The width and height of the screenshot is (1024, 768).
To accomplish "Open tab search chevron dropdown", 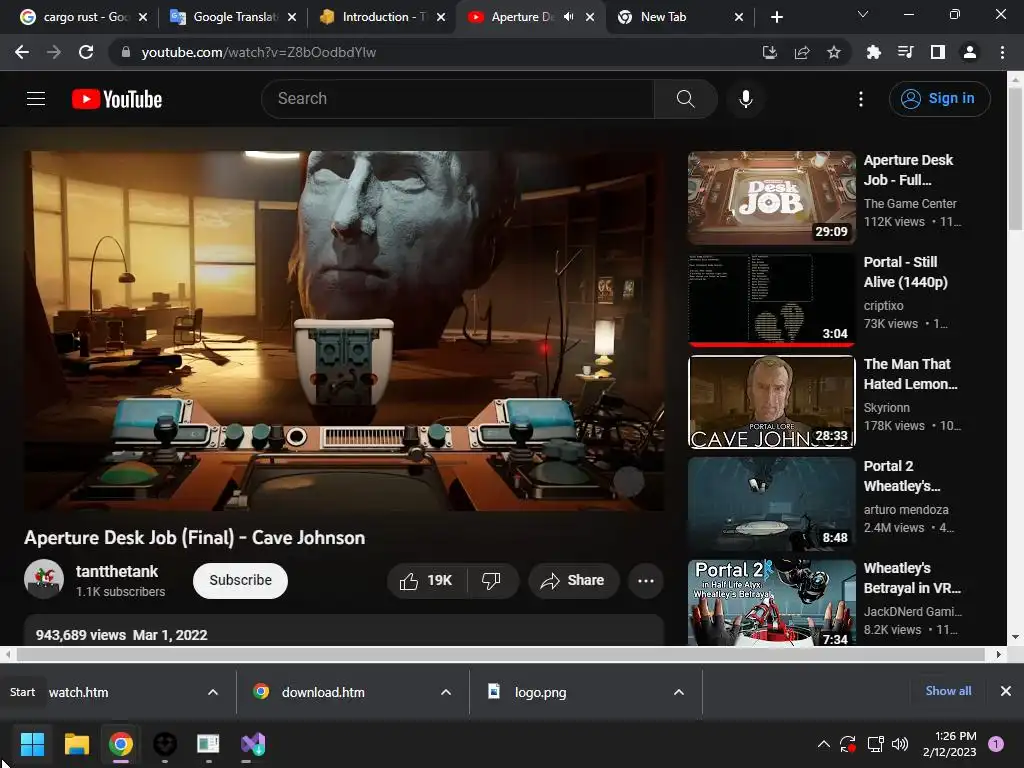I will coord(862,14).
